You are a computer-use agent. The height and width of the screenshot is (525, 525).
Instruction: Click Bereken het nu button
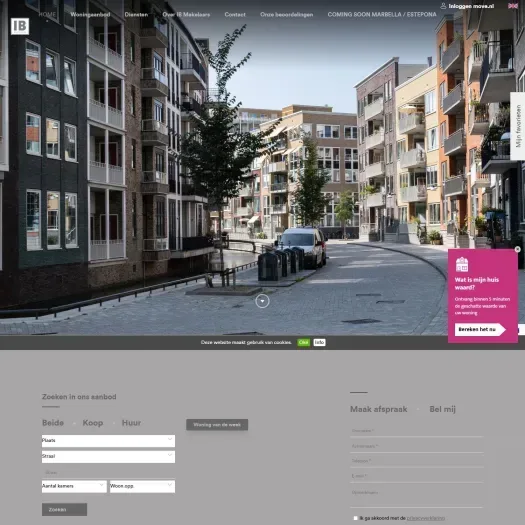480,329
